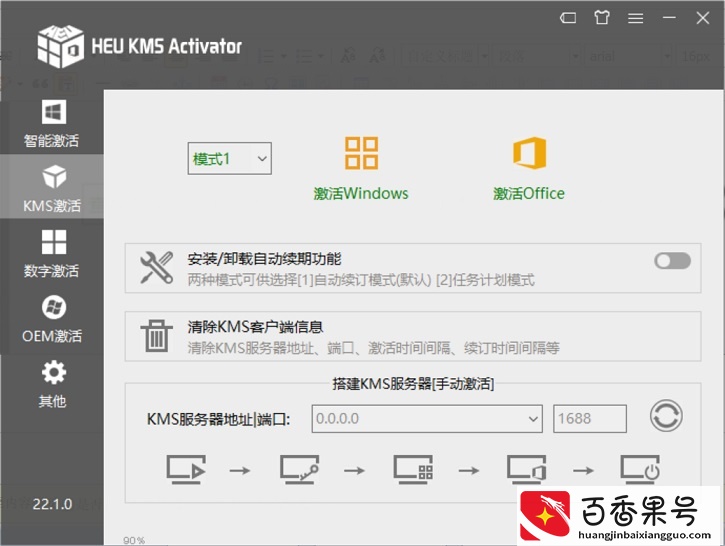Screen dimensions: 725x546
Task: Click the auto-renewal description 两种模式可供选择 text
Action: [361, 280]
